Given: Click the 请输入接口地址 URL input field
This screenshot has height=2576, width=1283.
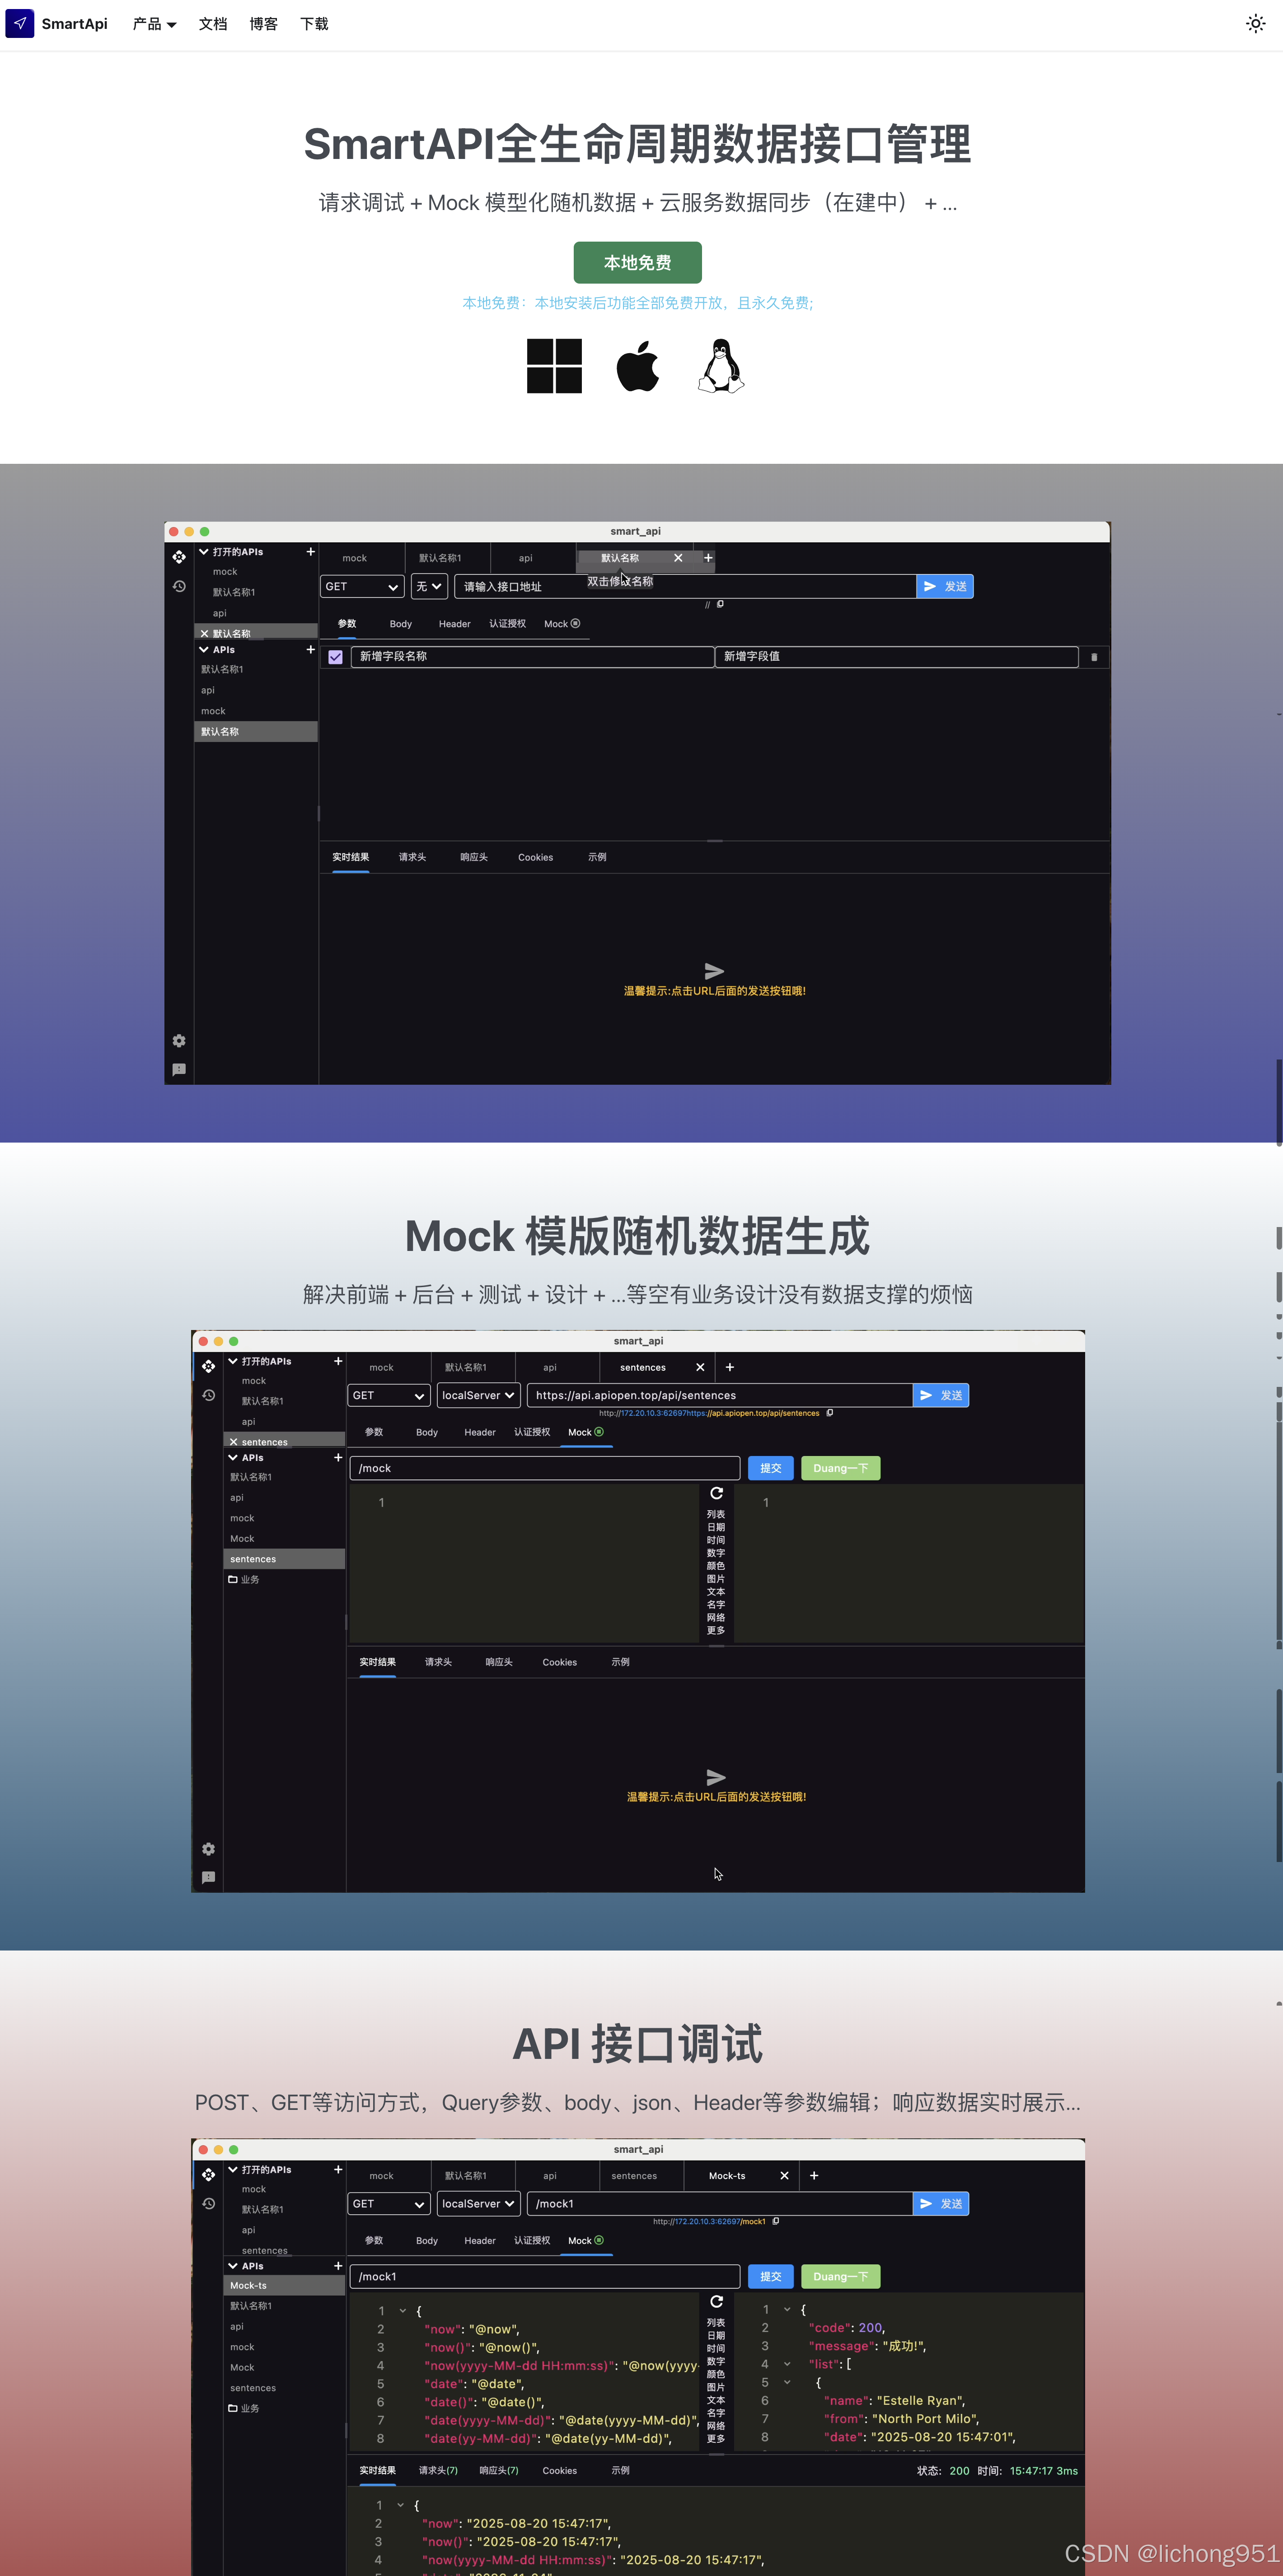Looking at the screenshot, I should [x=685, y=586].
